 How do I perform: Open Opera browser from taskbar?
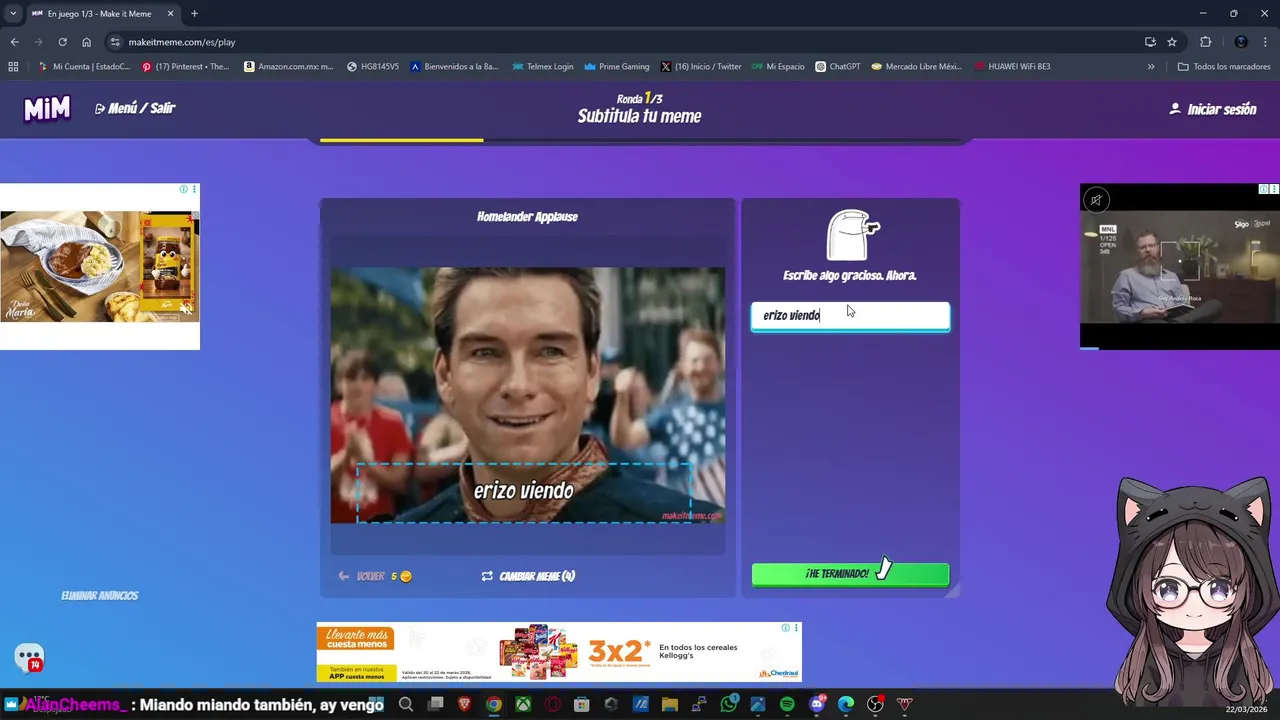pos(552,704)
